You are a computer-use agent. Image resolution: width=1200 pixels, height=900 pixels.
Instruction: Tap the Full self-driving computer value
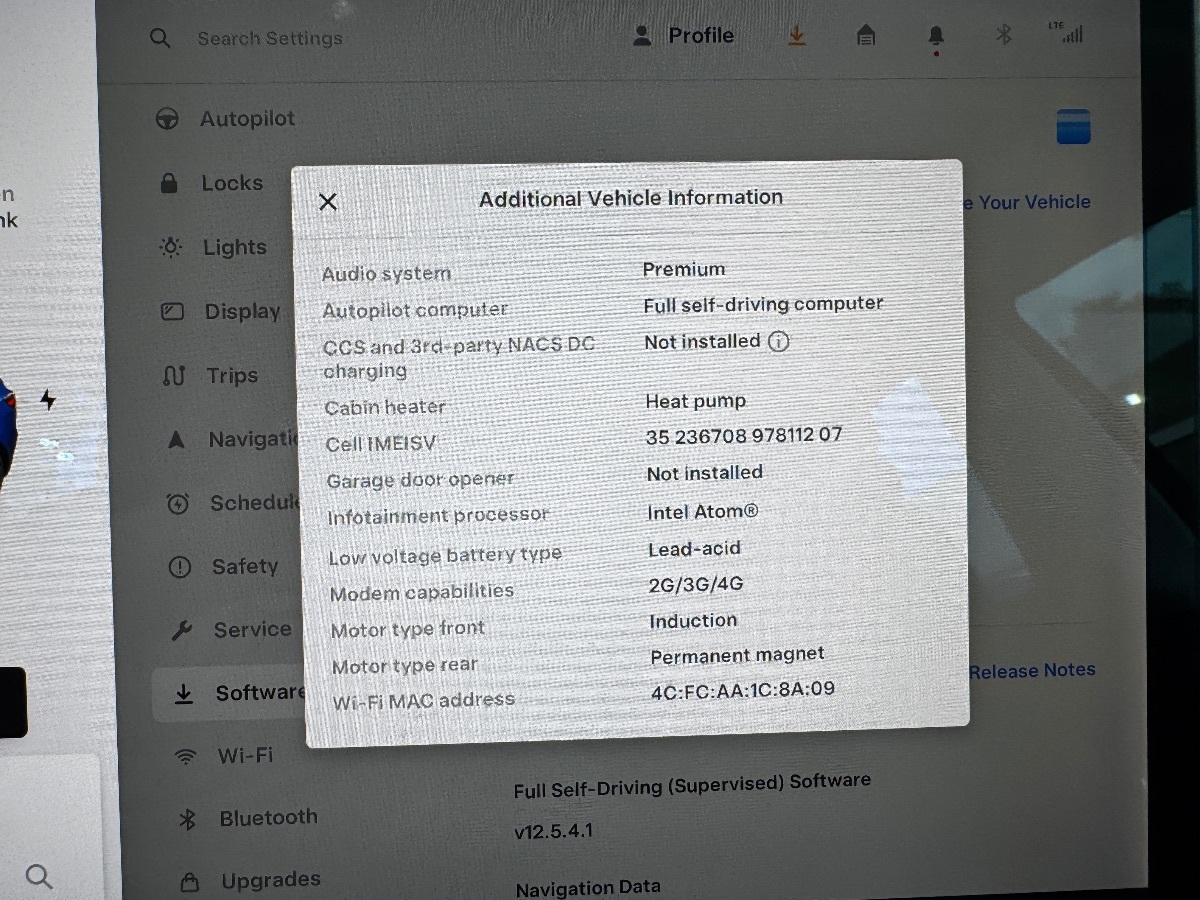[763, 304]
